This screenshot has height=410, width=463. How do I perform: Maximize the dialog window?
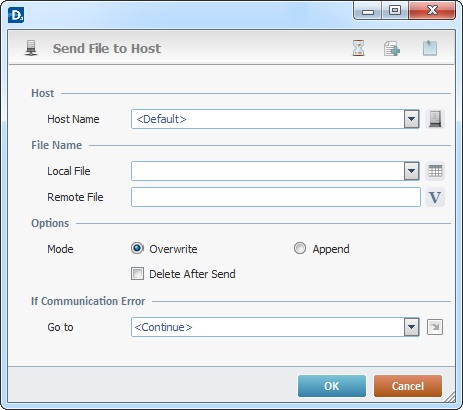395,11
